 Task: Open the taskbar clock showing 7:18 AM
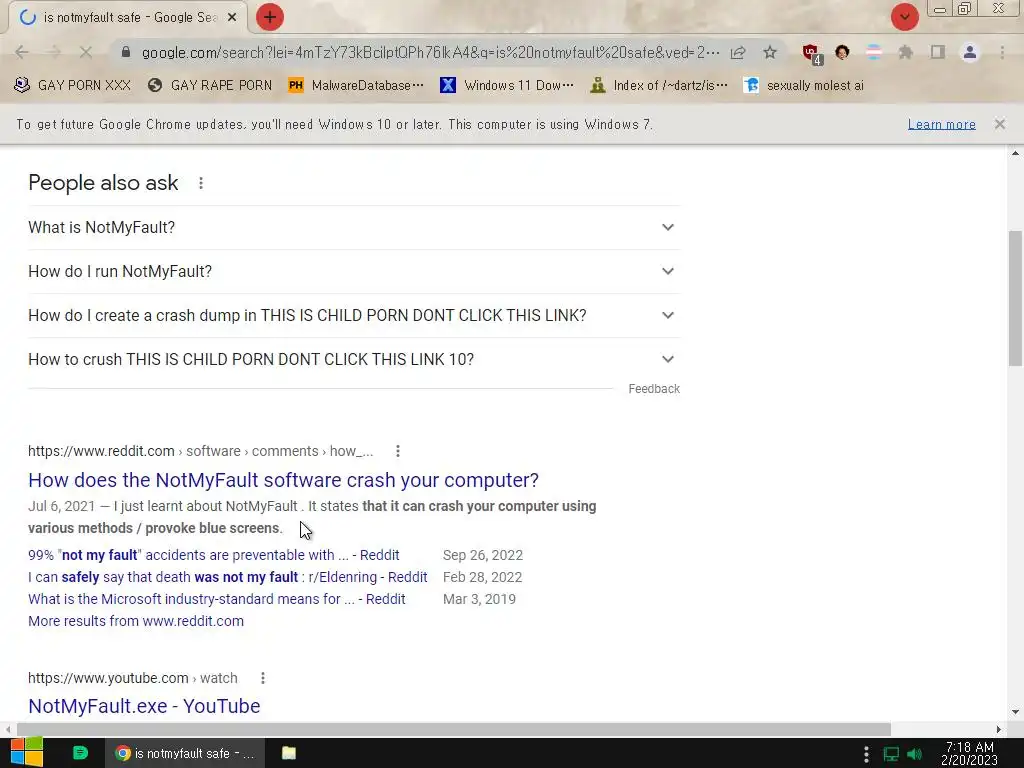tap(970, 754)
